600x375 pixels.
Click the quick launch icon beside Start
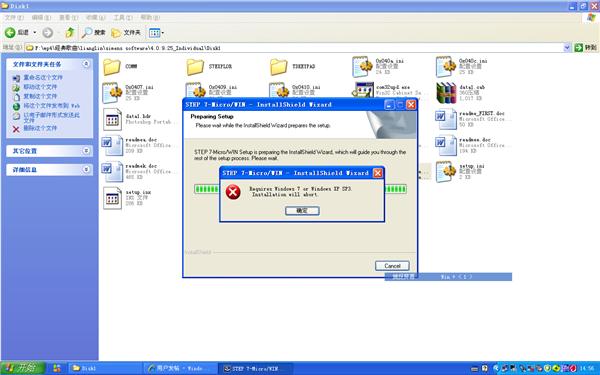(x=57, y=368)
